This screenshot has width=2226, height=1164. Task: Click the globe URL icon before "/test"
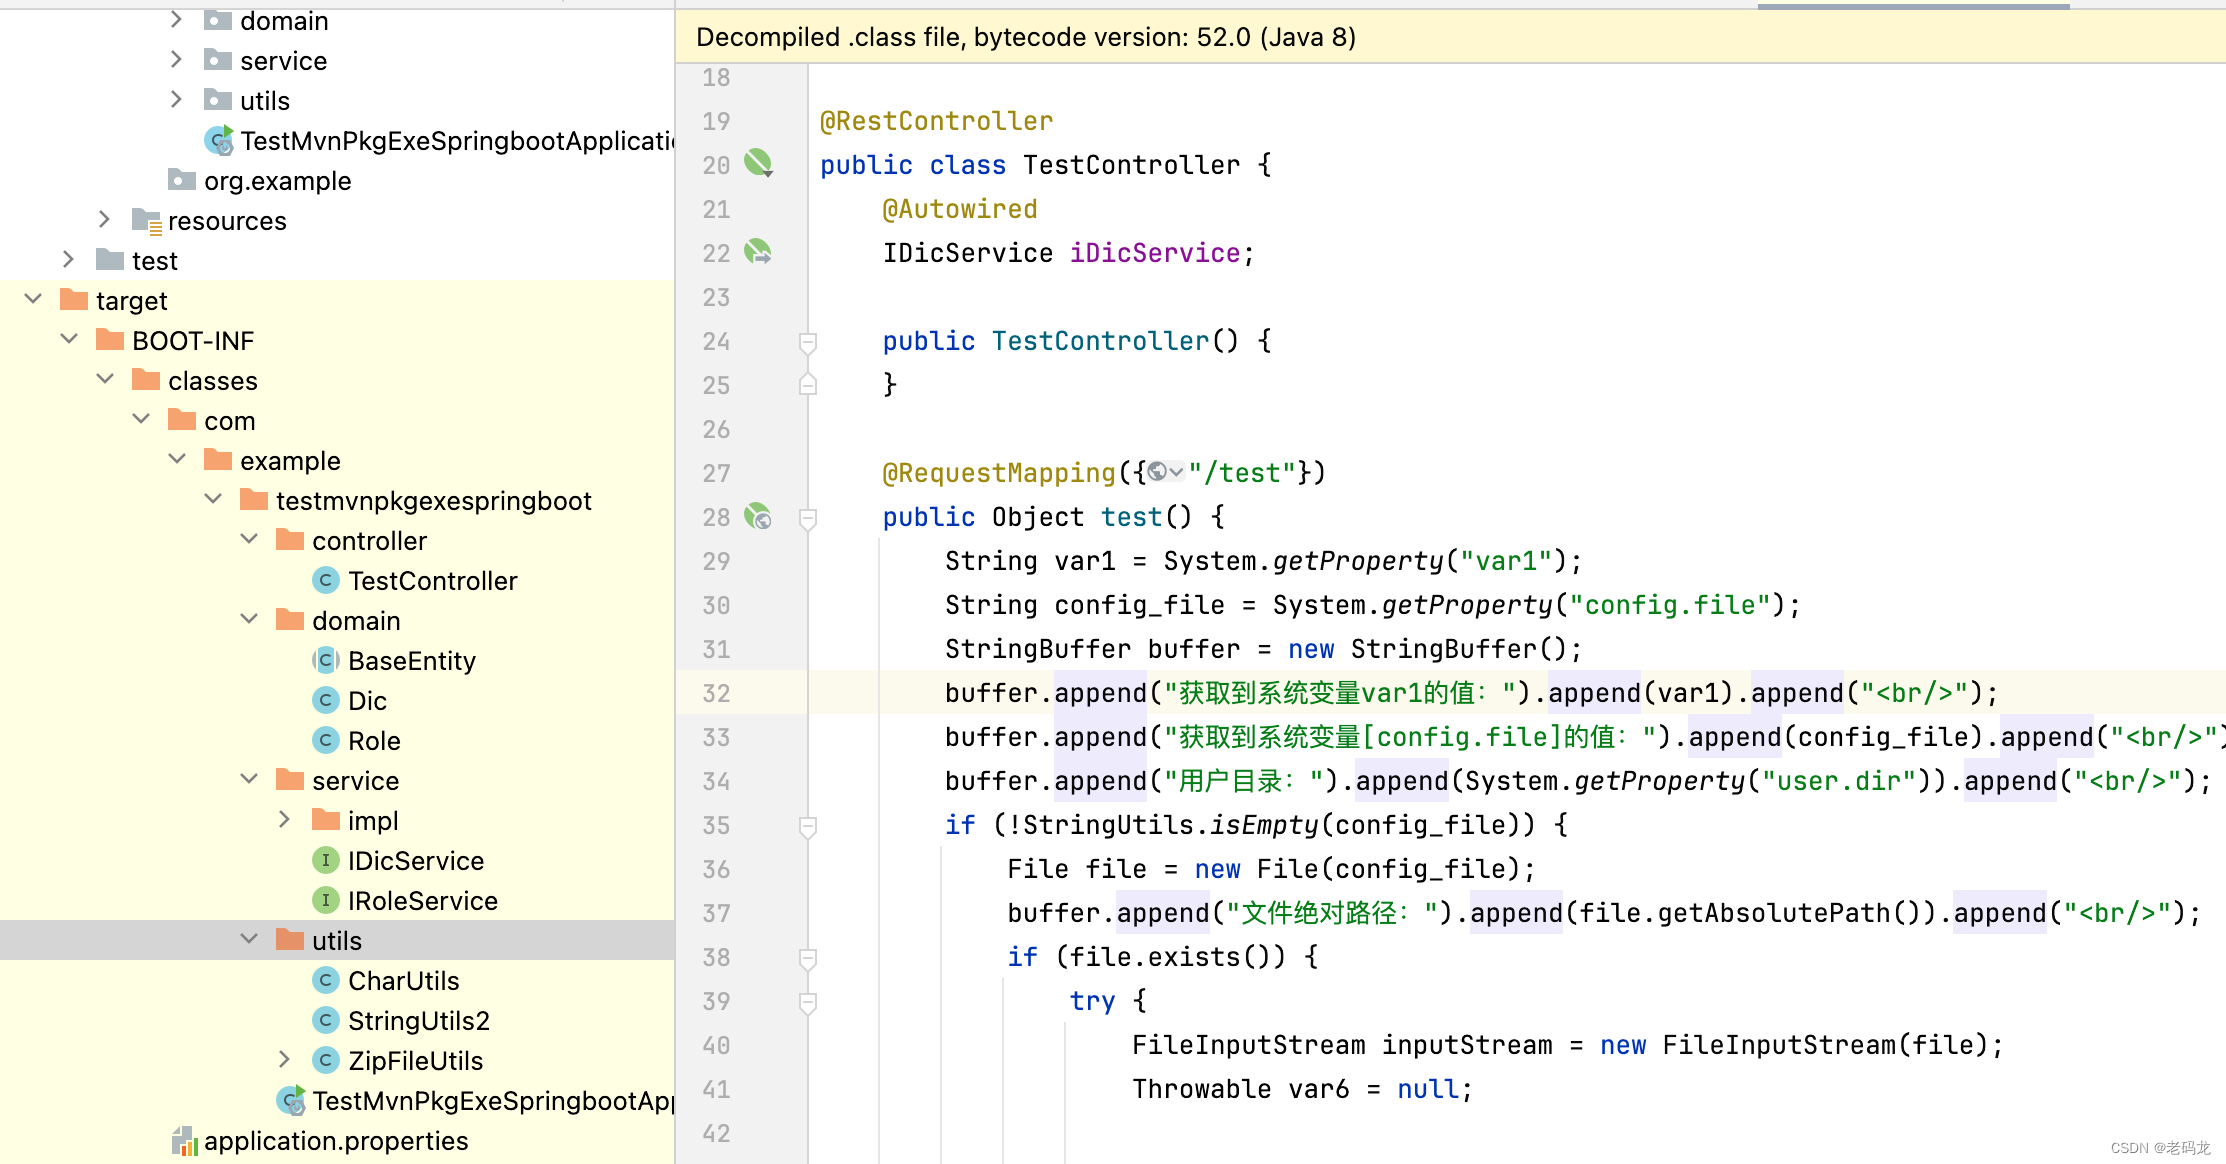[x=1158, y=472]
